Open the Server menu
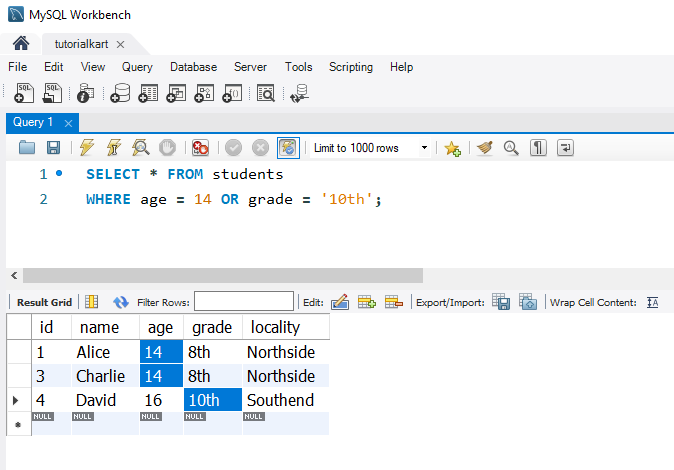The height and width of the screenshot is (470, 674). pos(250,67)
